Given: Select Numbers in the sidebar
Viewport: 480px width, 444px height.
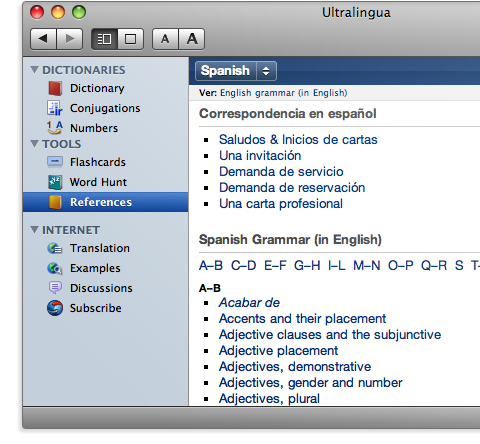Looking at the screenshot, I should click(x=94, y=128).
